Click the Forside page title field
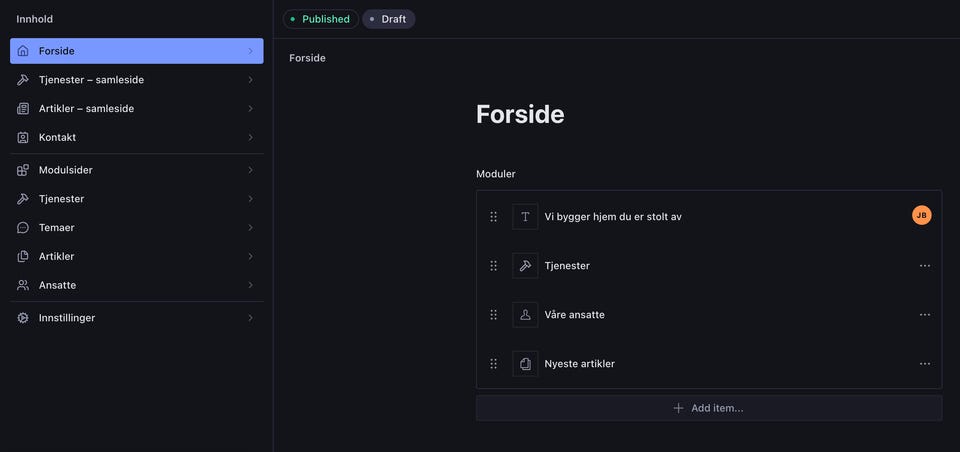This screenshot has height=452, width=960. pos(520,114)
